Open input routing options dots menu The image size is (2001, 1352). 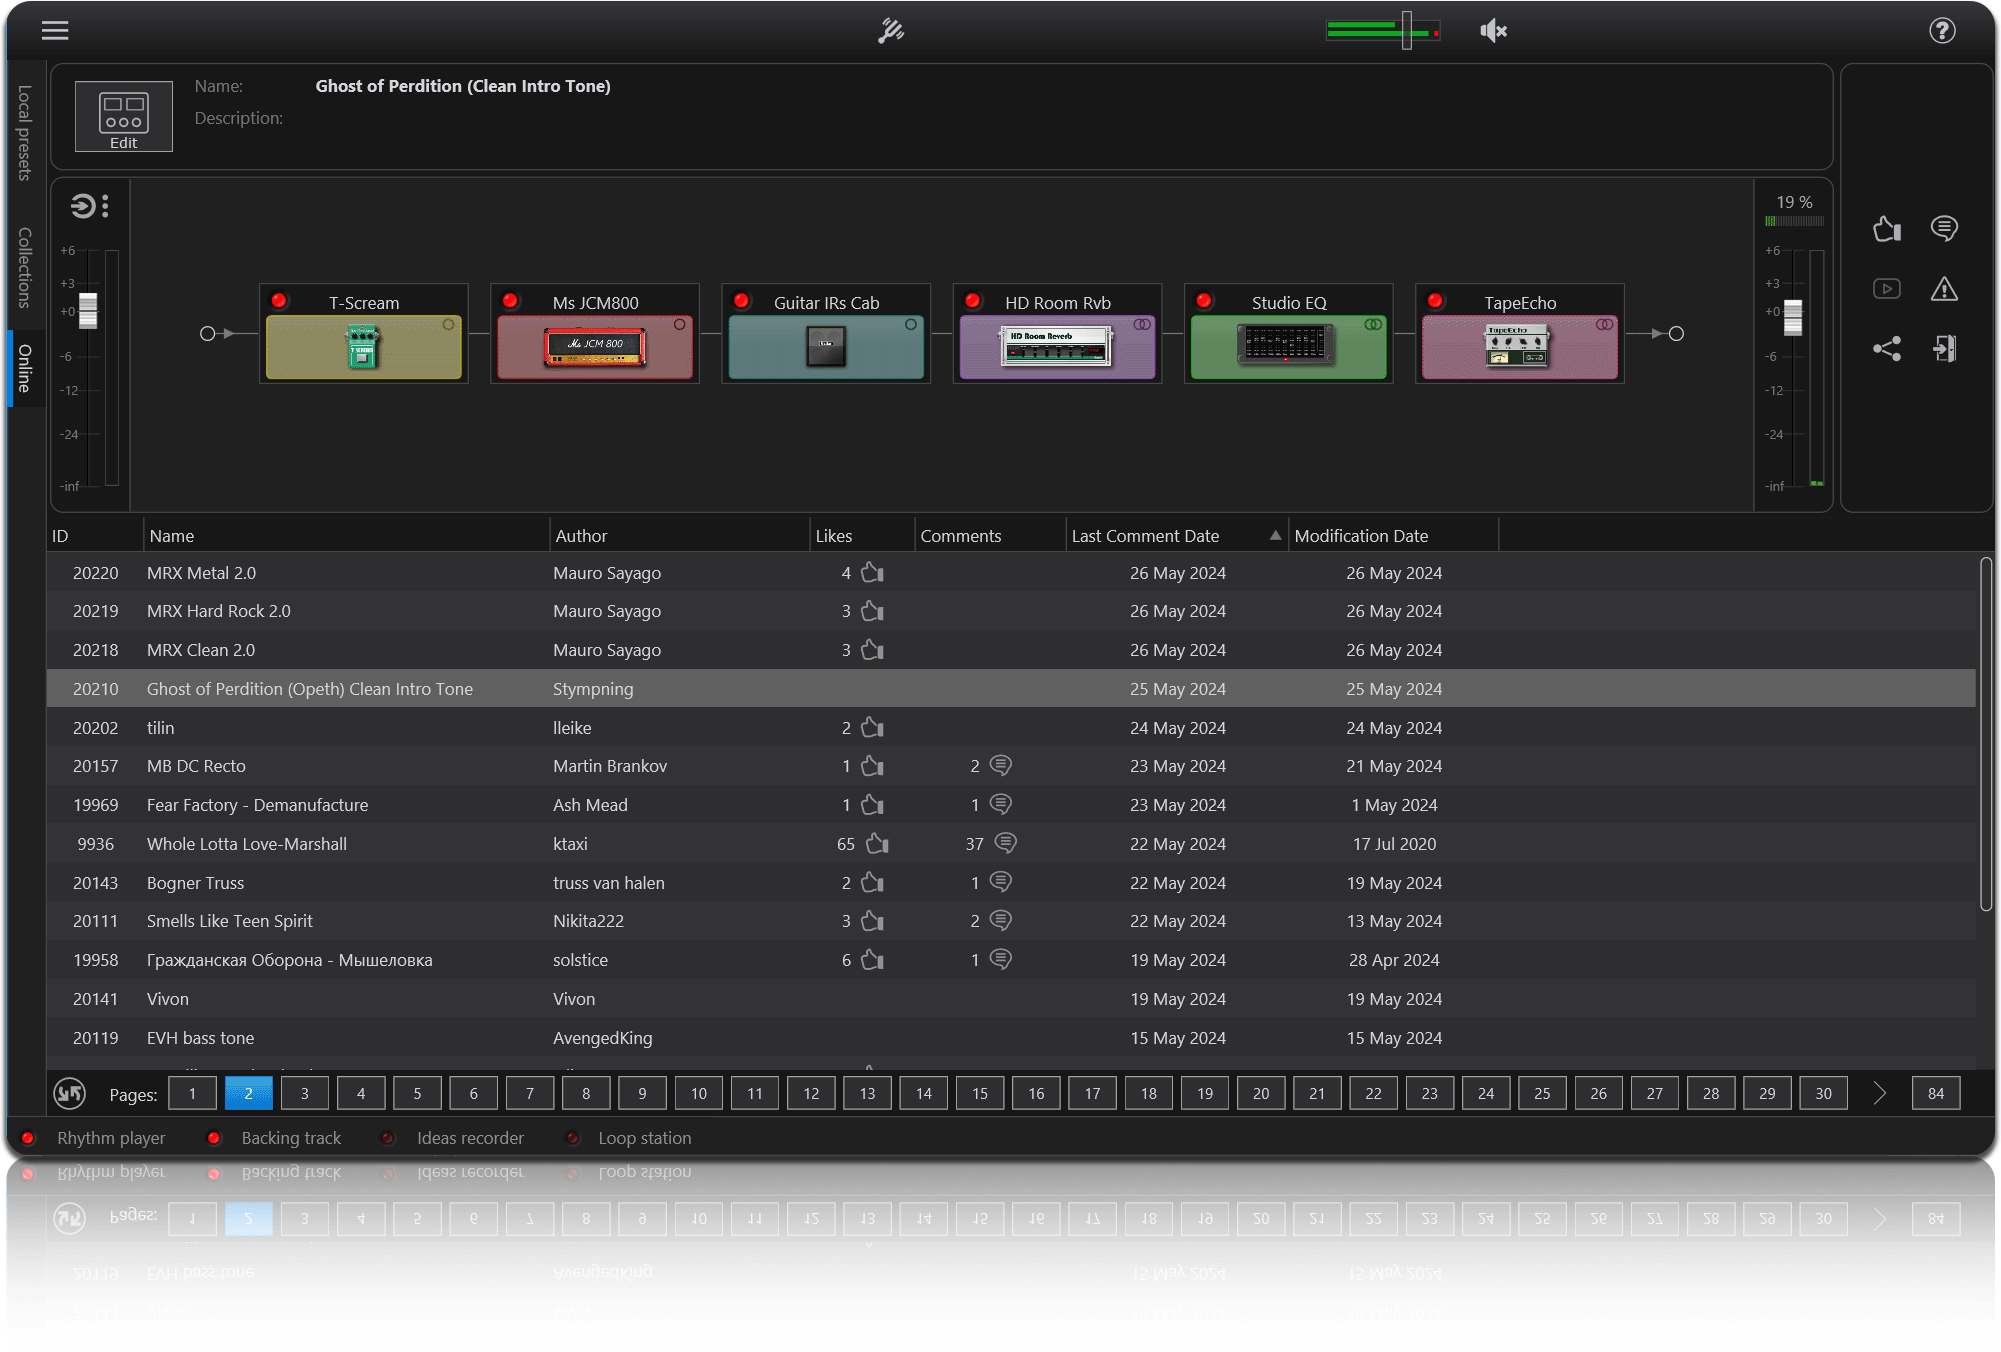click(x=105, y=206)
